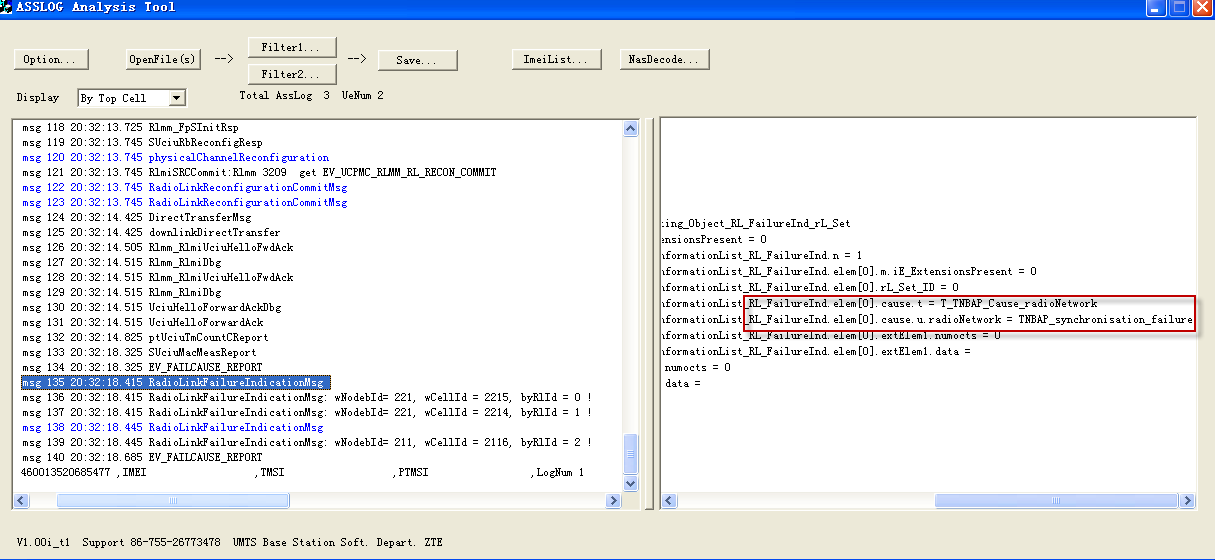Launch NasDecode... tool
1215x560 pixels.
click(664, 60)
